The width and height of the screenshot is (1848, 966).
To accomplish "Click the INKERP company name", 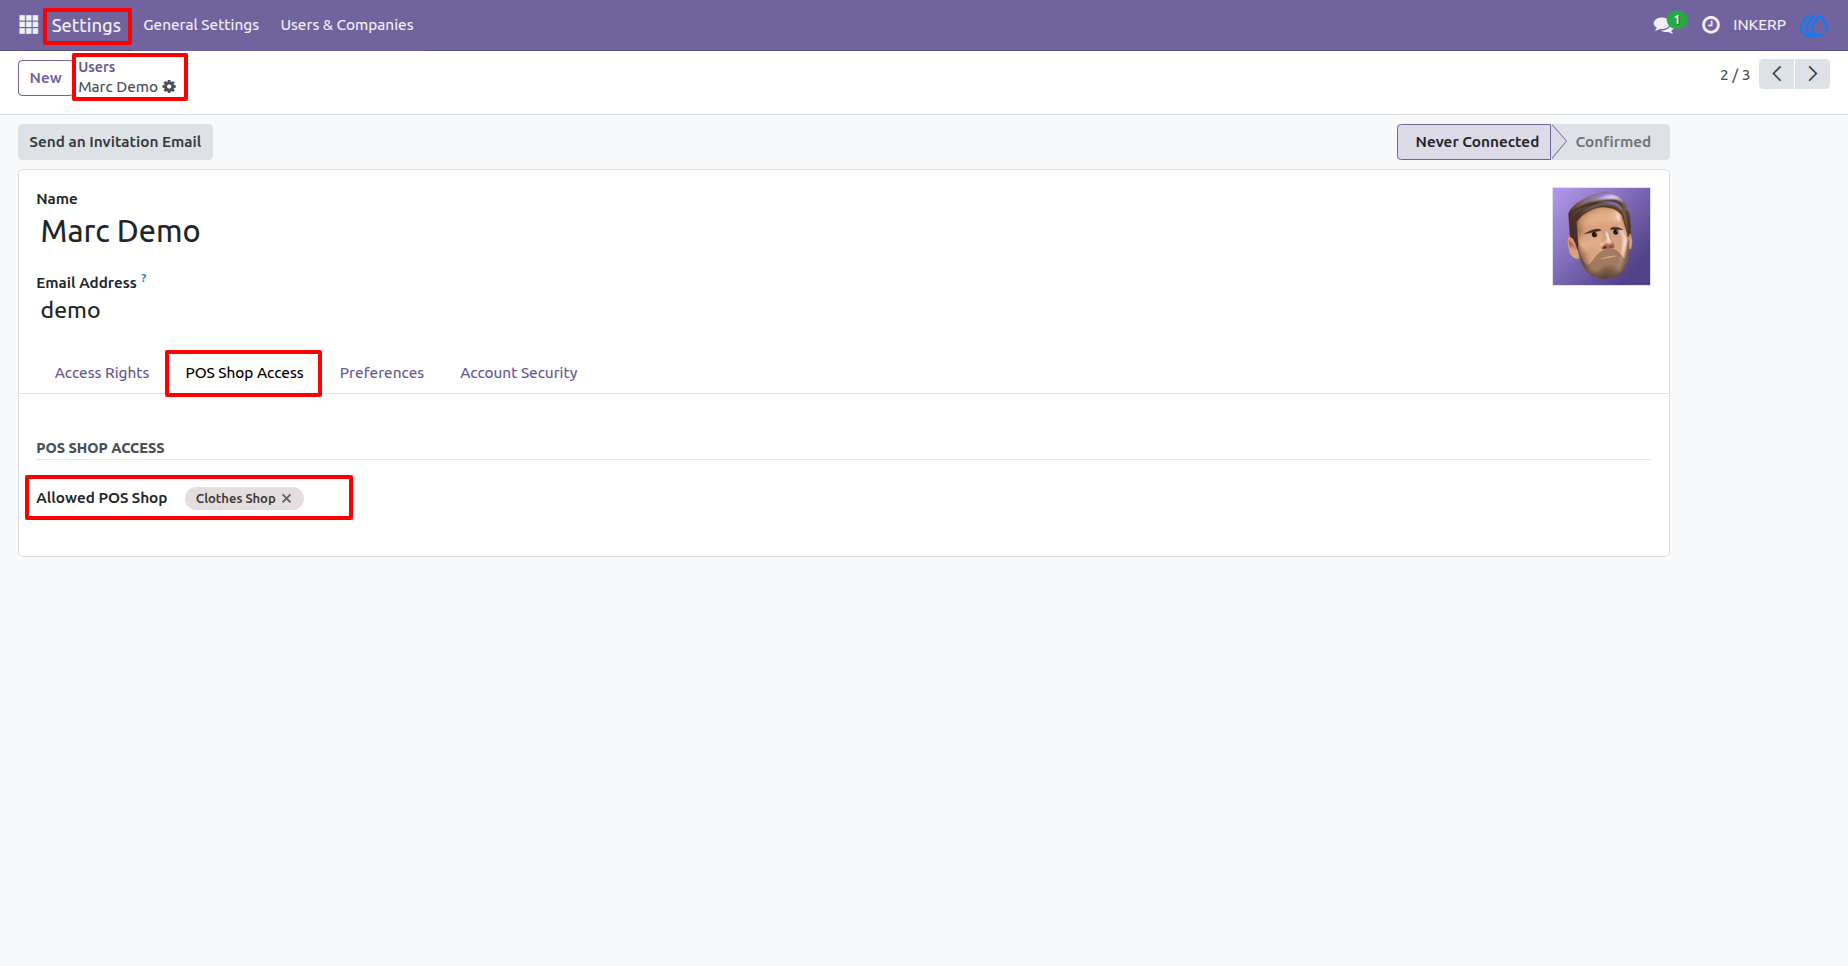I will click(x=1759, y=25).
